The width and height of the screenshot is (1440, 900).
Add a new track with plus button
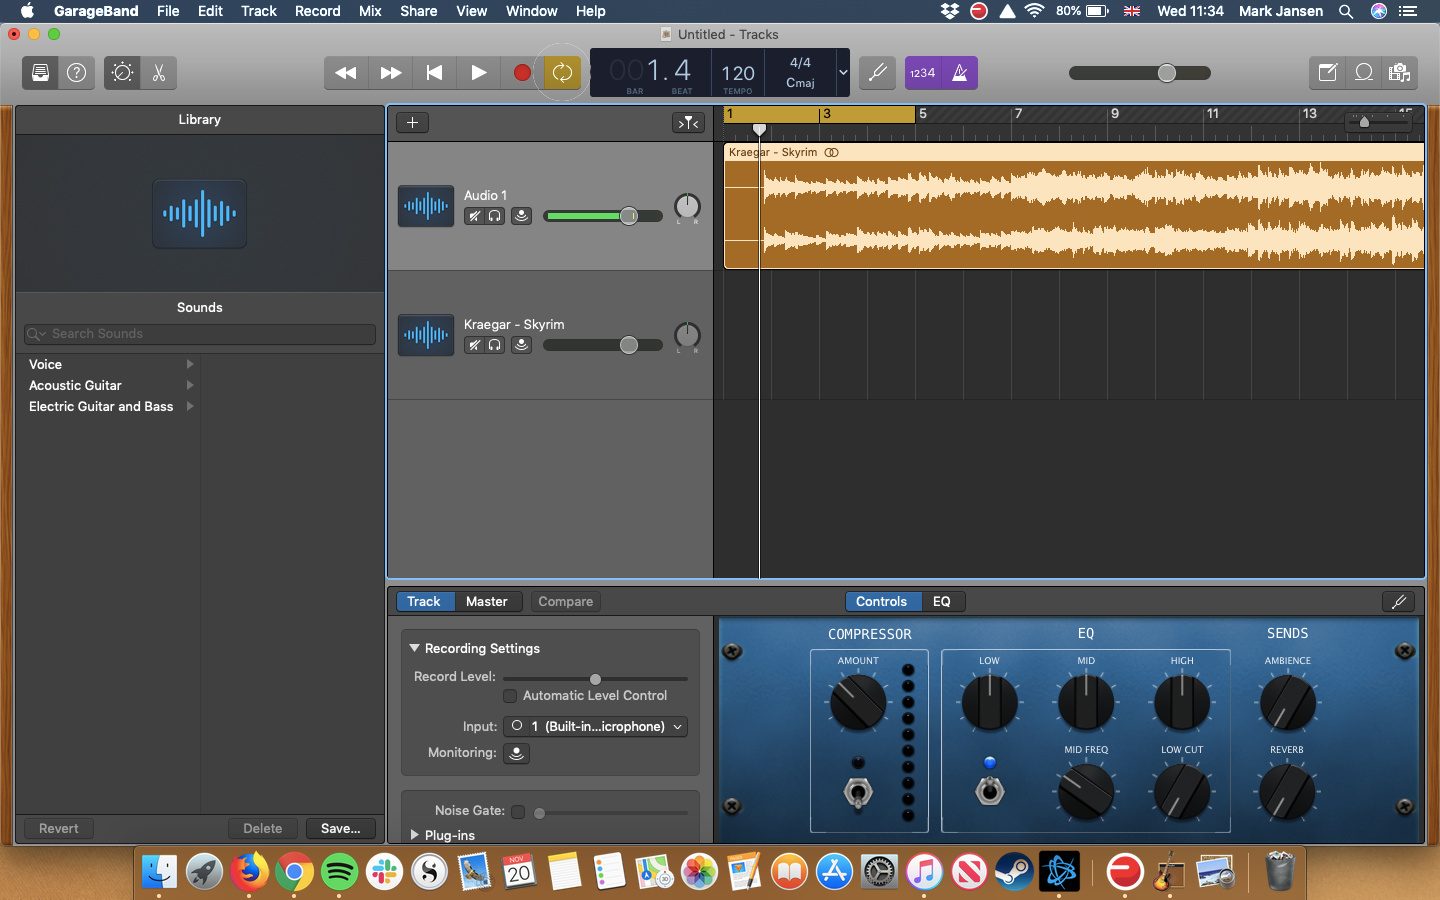412,123
